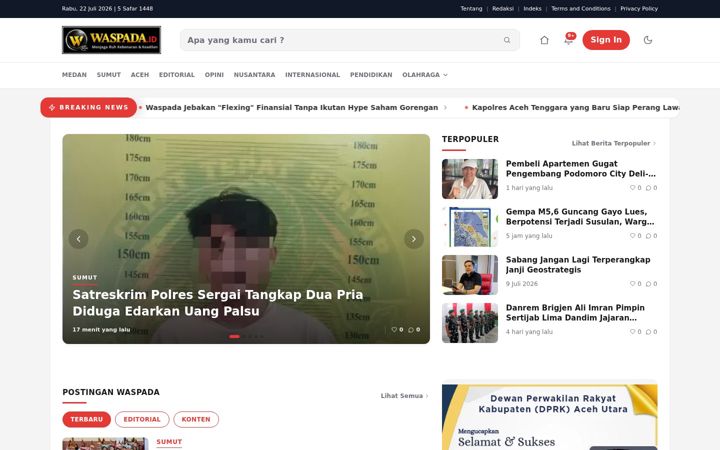Screen dimensions: 720x450
Task: Open the Danrem Brigjen Ali Imran thumbnail
Action: [x=470, y=323]
